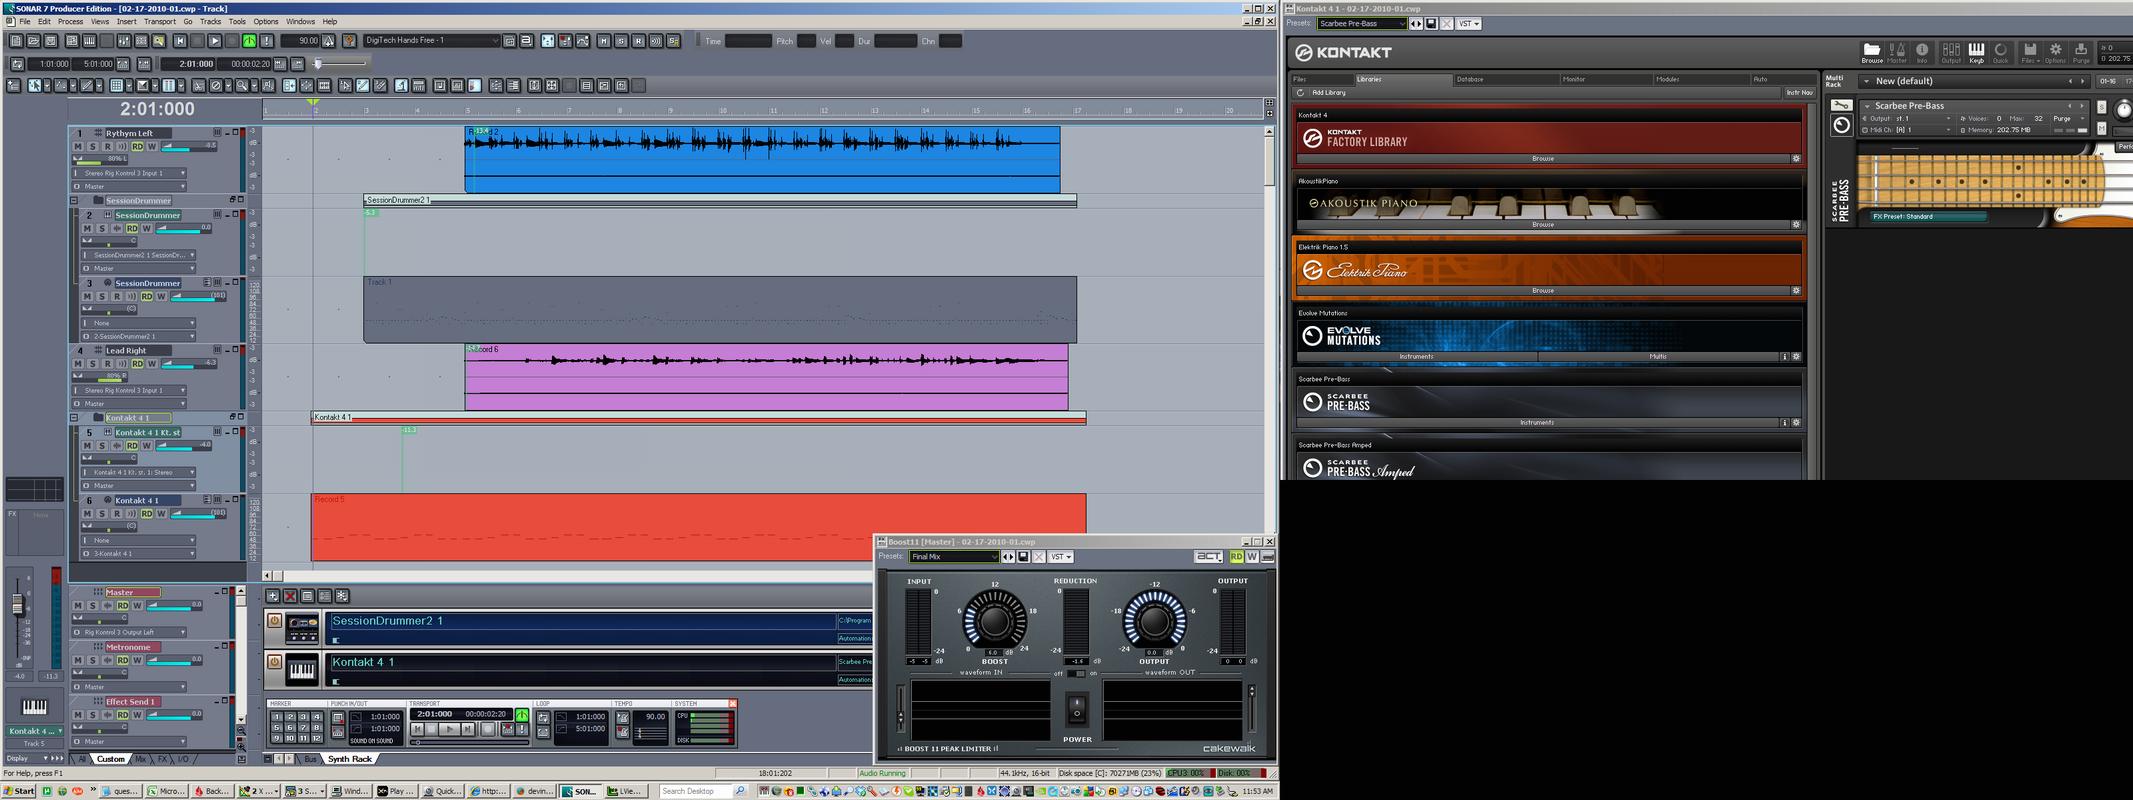Click marker number 5 button
2133x800 pixels.
point(277,728)
